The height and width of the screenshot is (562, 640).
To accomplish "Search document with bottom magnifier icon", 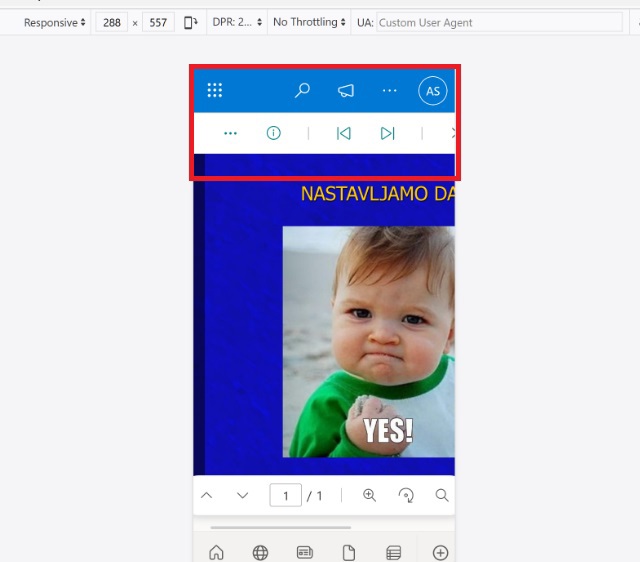I will click(442, 495).
